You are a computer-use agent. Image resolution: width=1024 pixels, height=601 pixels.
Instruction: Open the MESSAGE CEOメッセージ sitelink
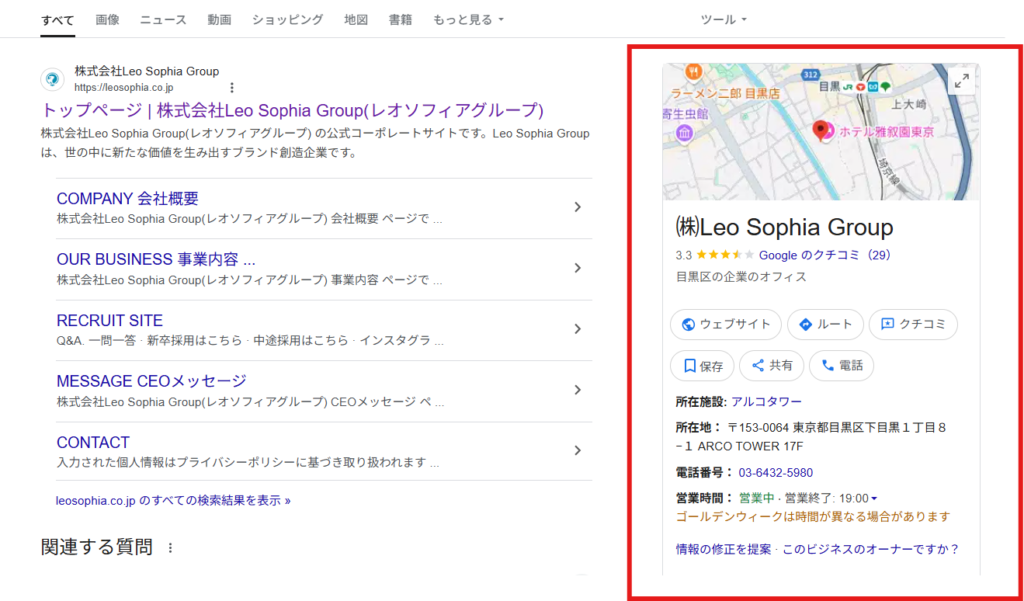tap(152, 381)
